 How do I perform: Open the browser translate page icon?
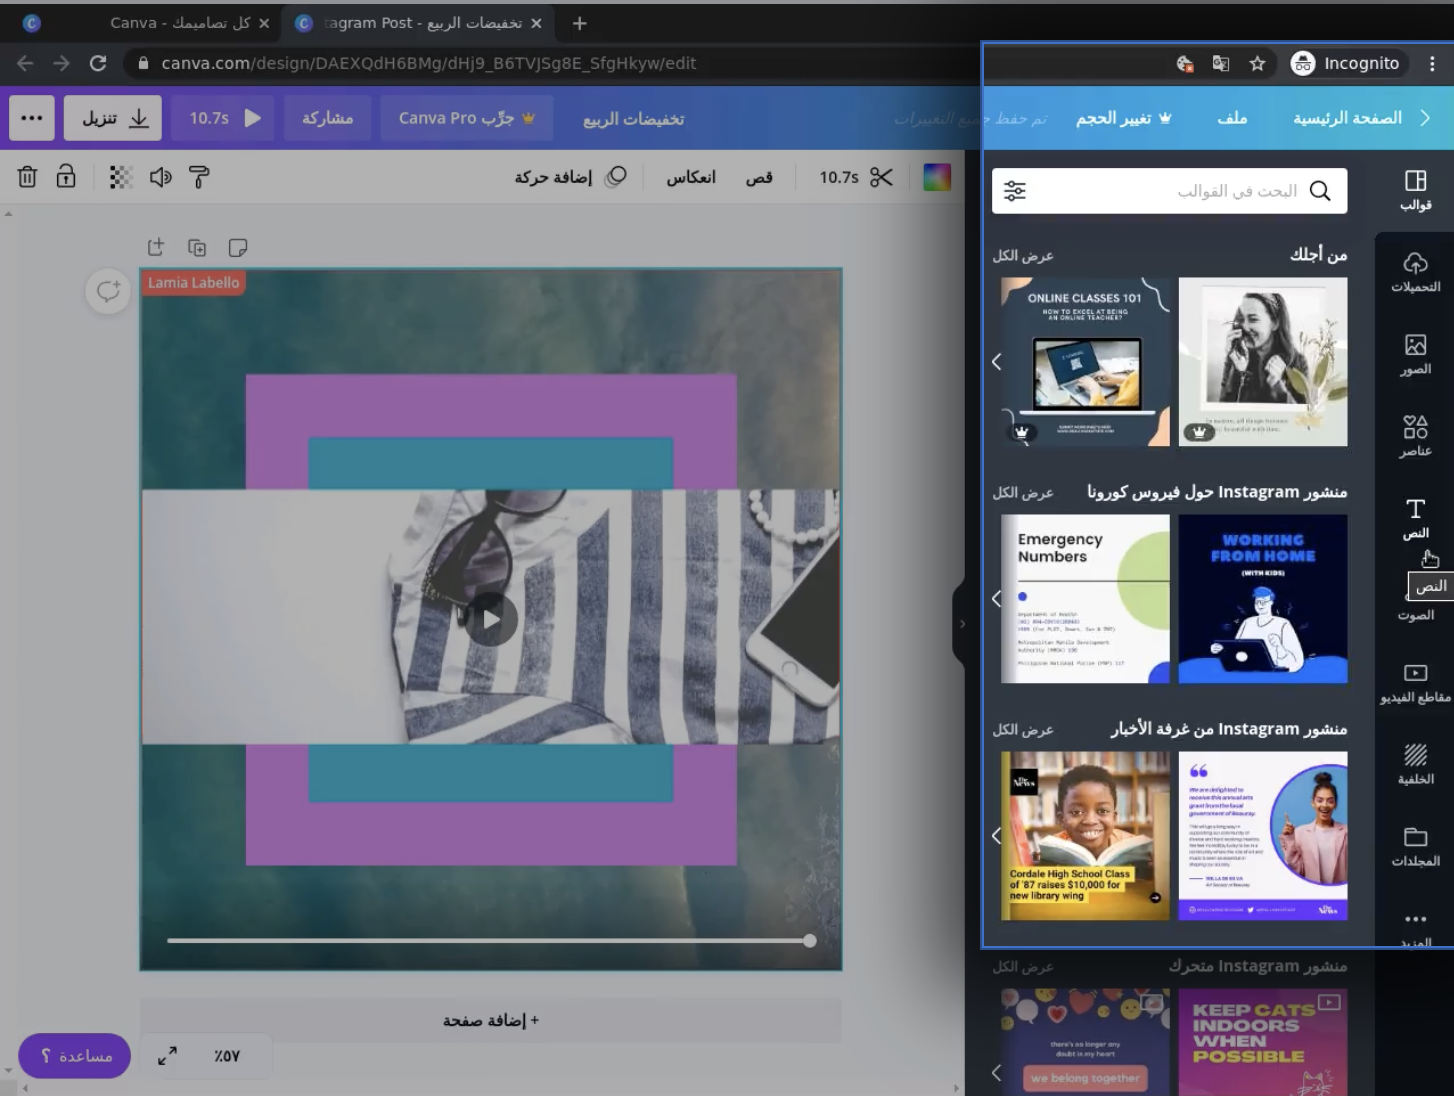coord(1221,63)
